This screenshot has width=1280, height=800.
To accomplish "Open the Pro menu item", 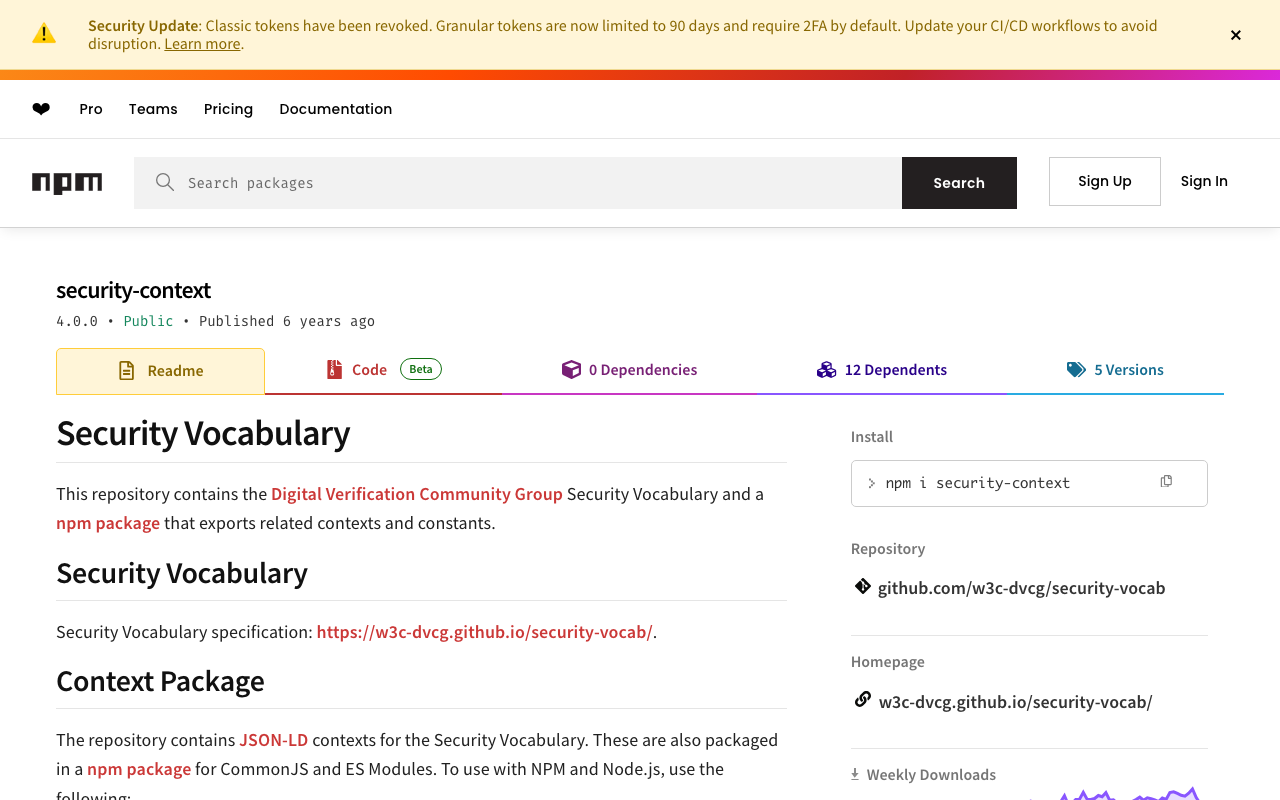I will click(91, 109).
